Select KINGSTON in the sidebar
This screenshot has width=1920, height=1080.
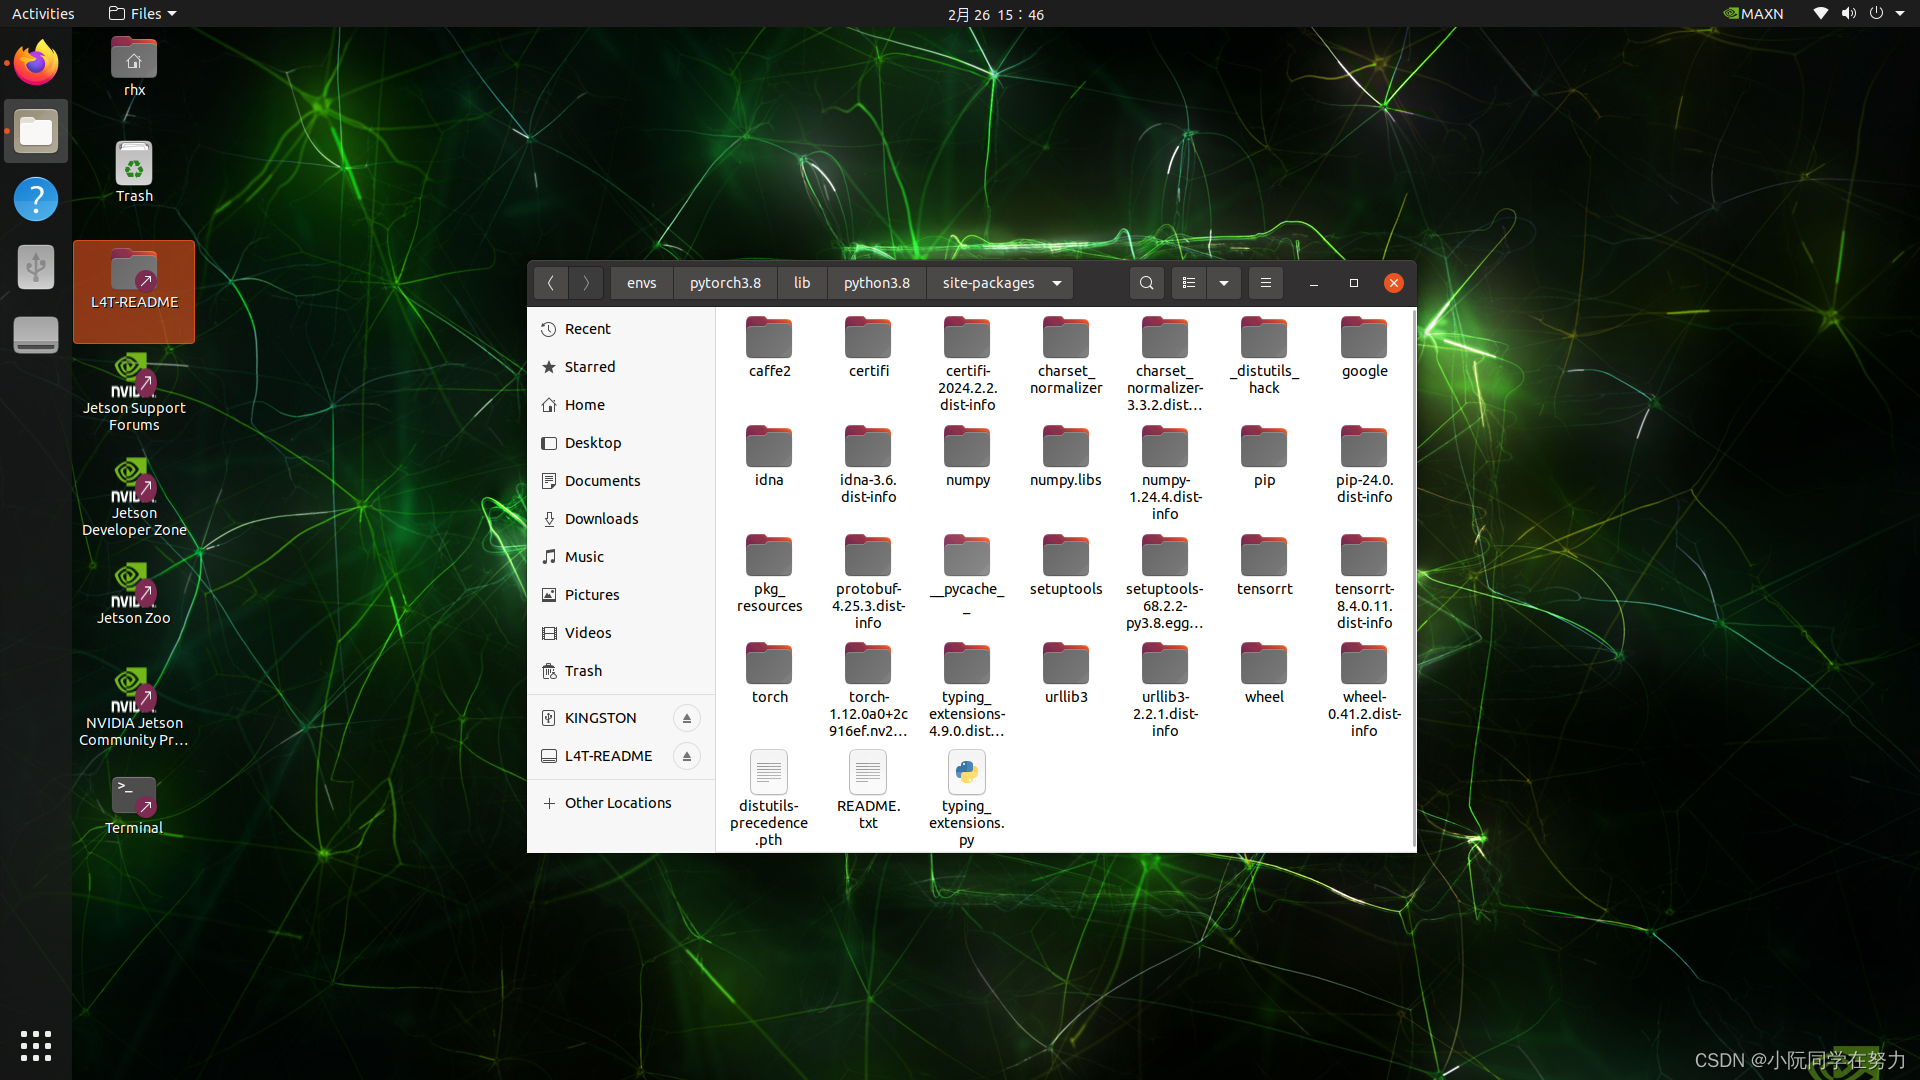600,718
